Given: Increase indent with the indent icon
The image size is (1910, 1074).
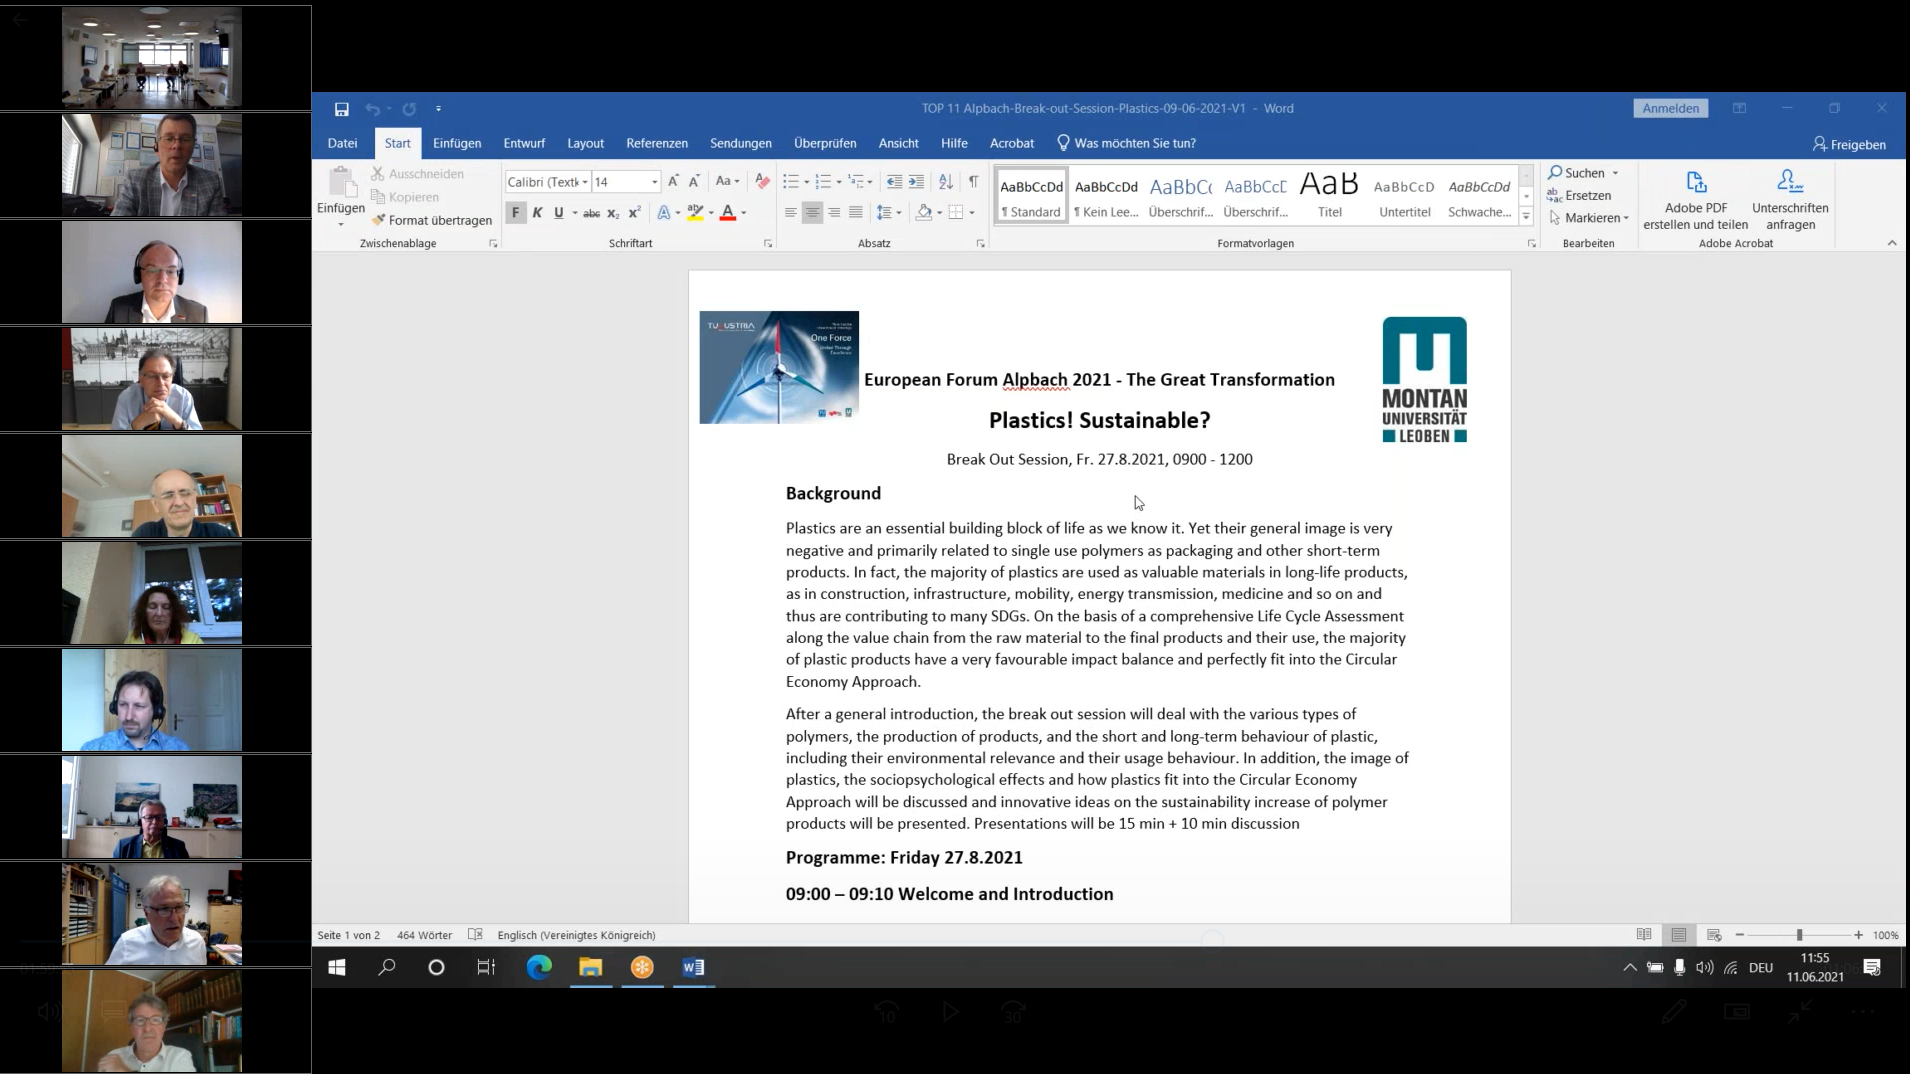Looking at the screenshot, I should coord(916,181).
